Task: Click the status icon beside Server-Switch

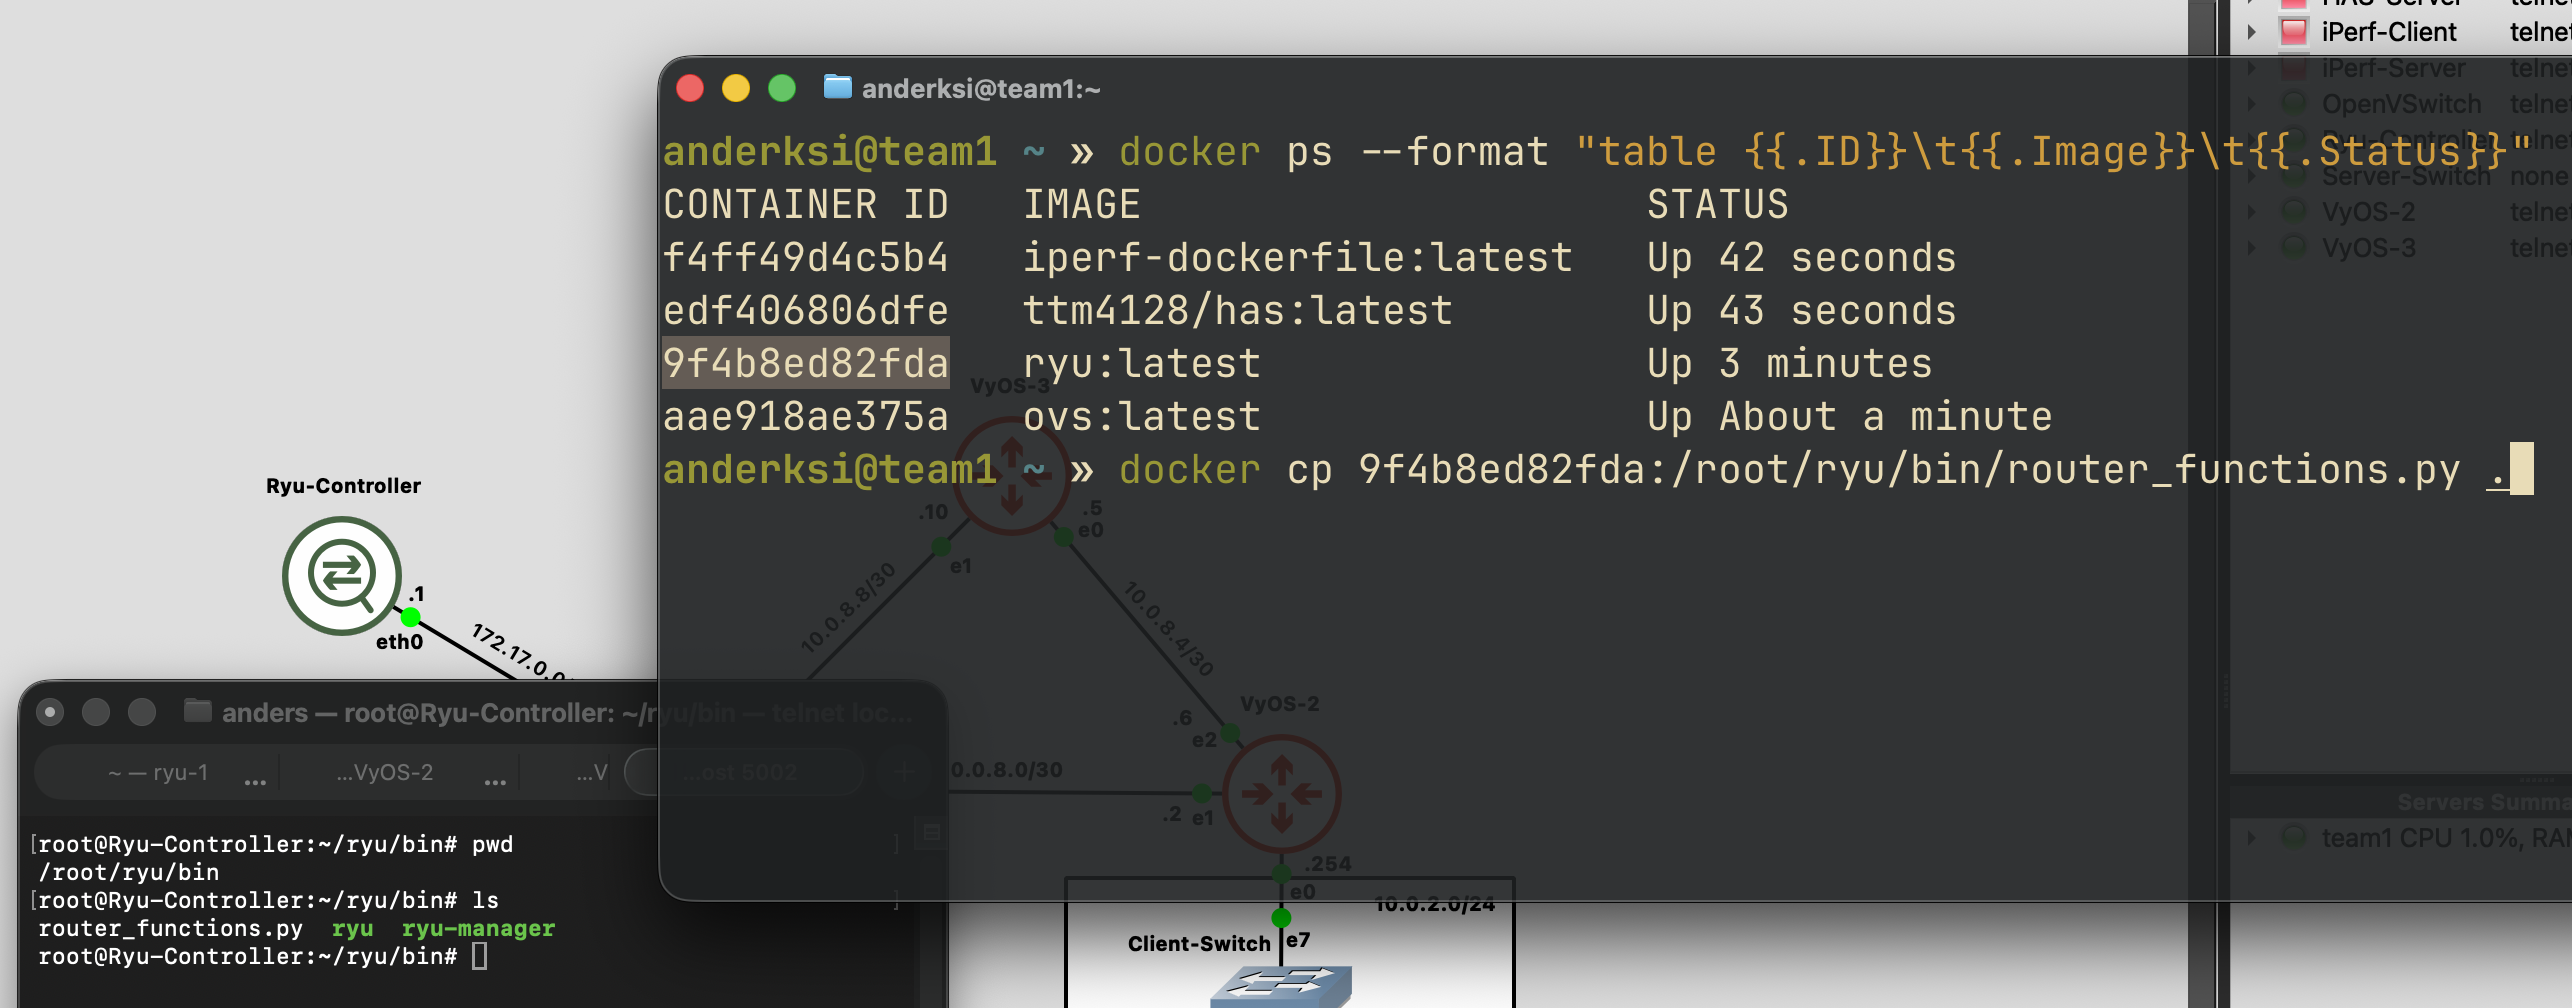Action: 2293,176
